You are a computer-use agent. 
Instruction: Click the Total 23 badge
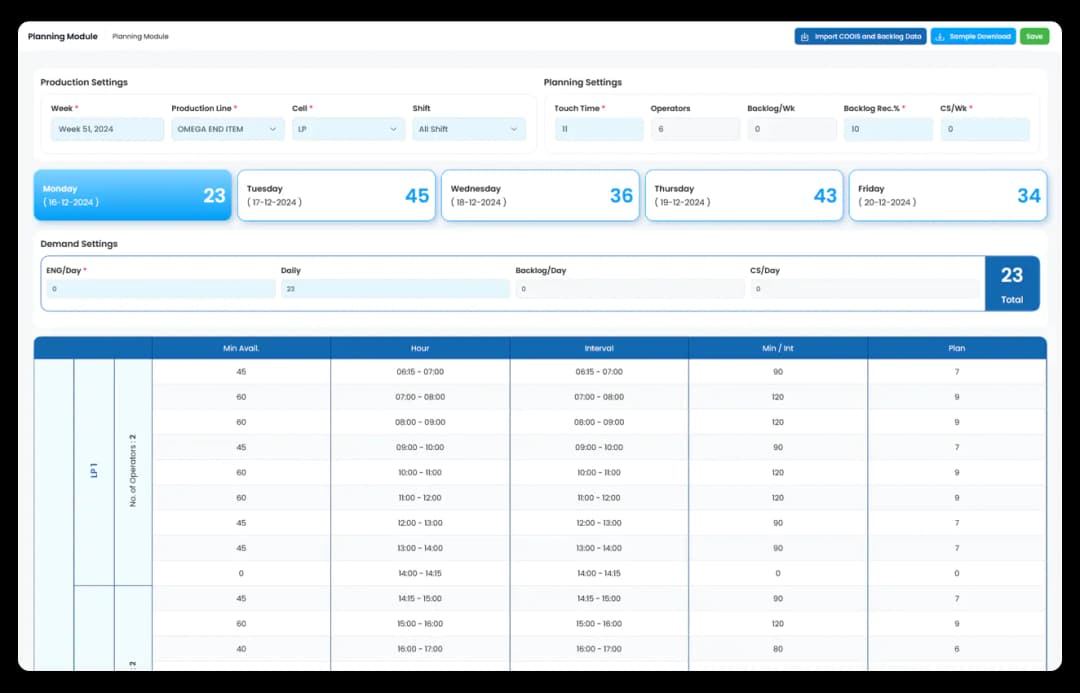click(x=1012, y=283)
